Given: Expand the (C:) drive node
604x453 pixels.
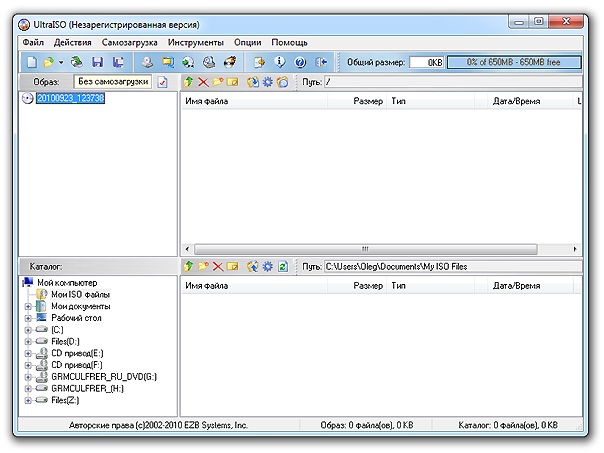Looking at the screenshot, I should [28, 330].
